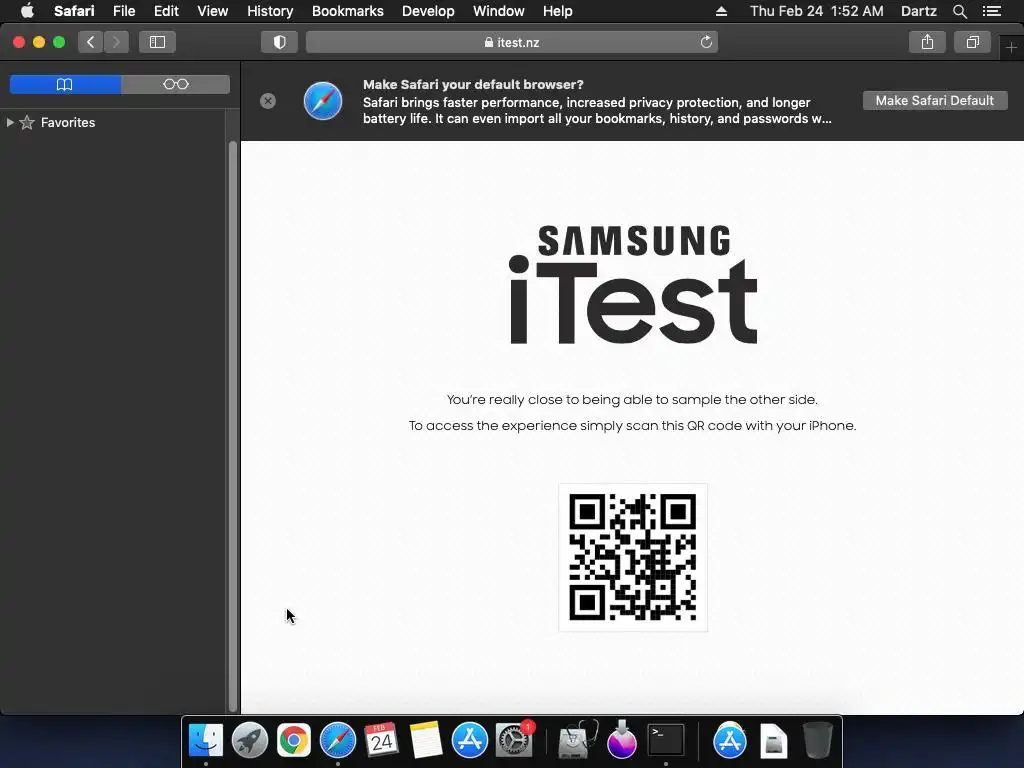The width and height of the screenshot is (1024, 768).
Task: Click the date and time in menu bar
Action: coord(816,11)
